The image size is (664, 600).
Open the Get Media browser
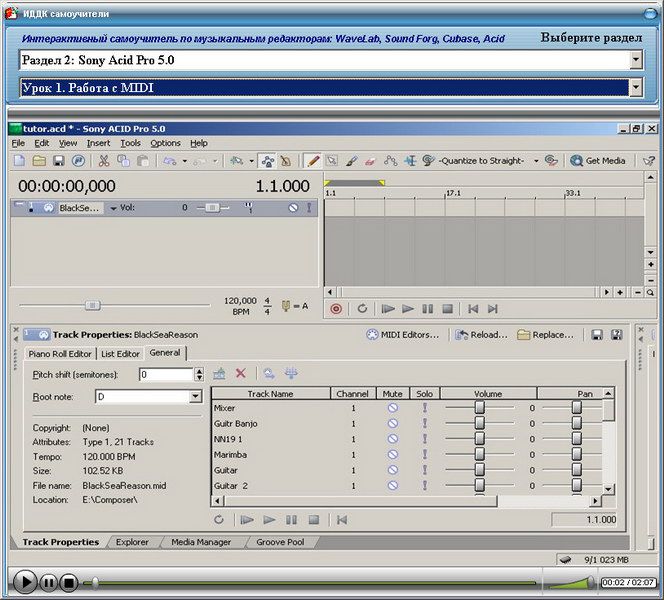pos(598,160)
